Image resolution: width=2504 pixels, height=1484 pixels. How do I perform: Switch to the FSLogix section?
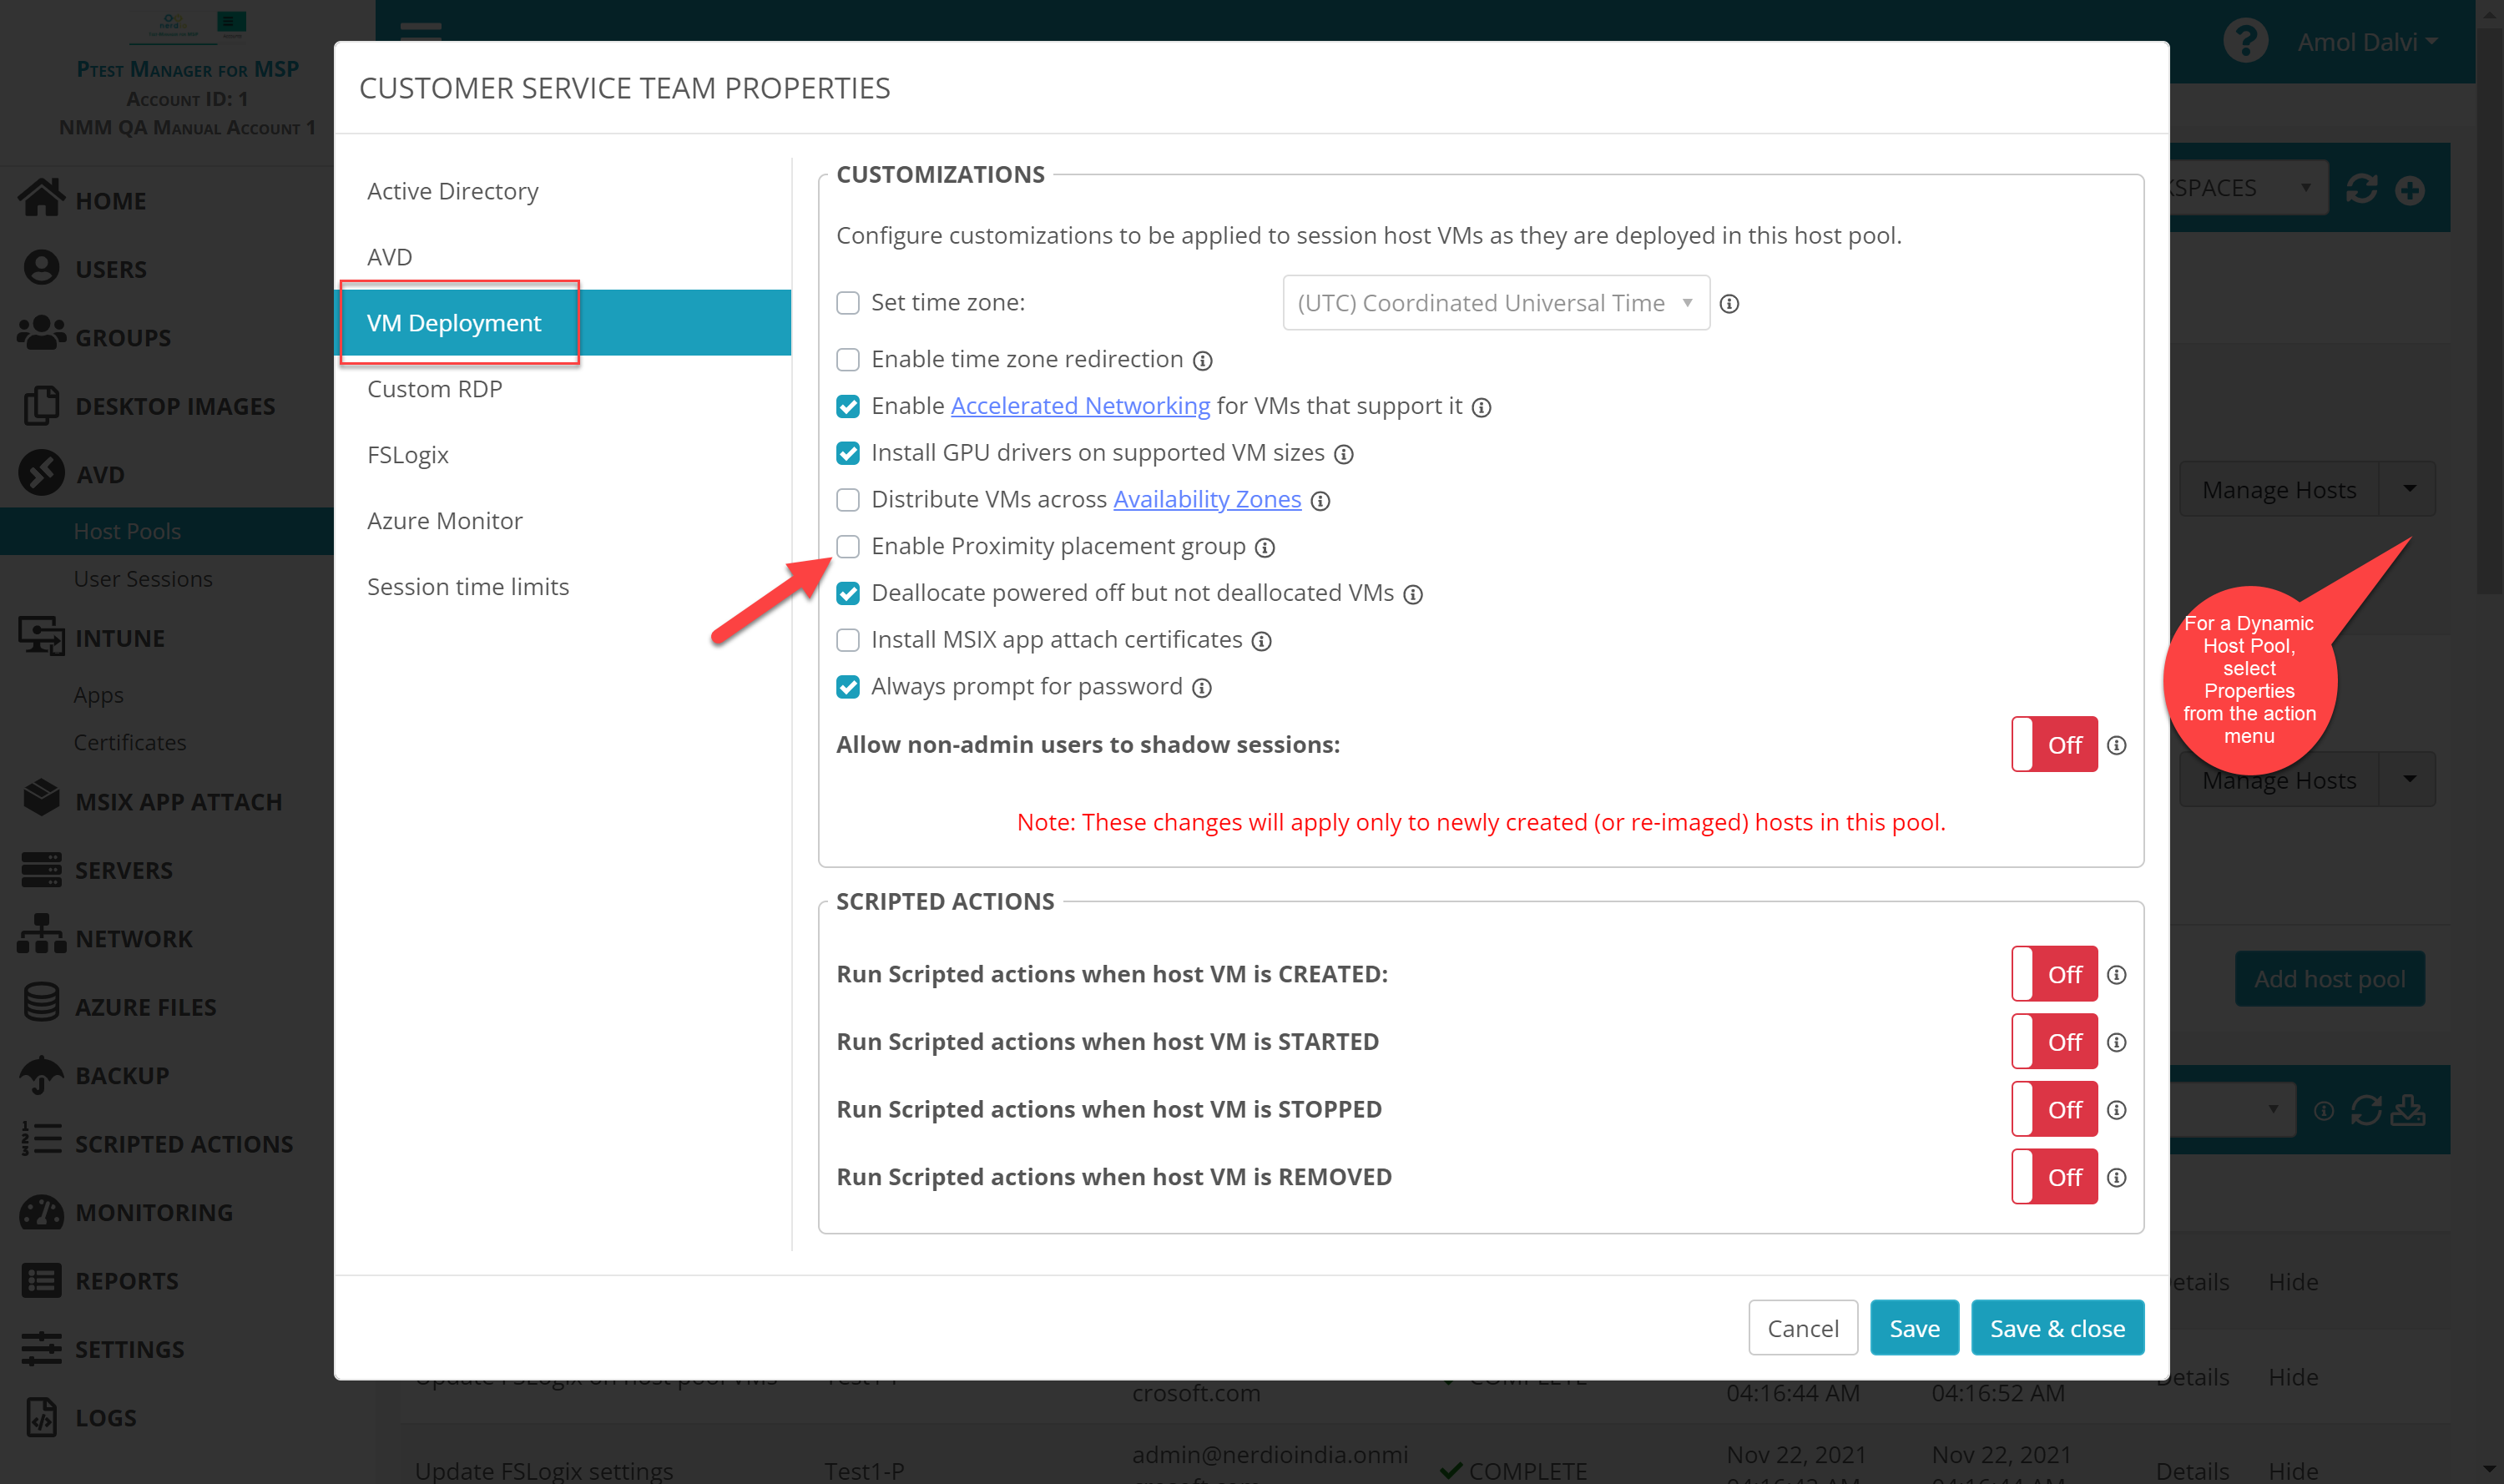407,455
